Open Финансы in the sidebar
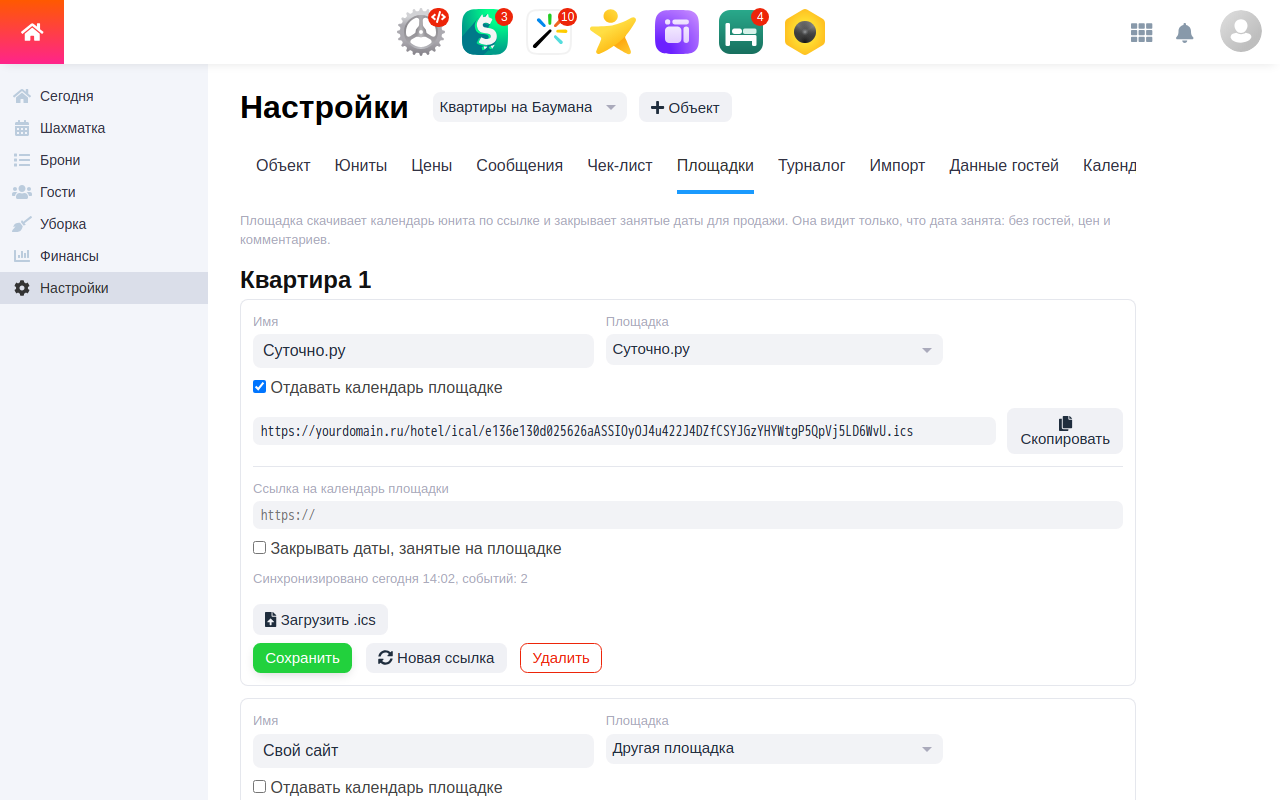 click(x=104, y=256)
